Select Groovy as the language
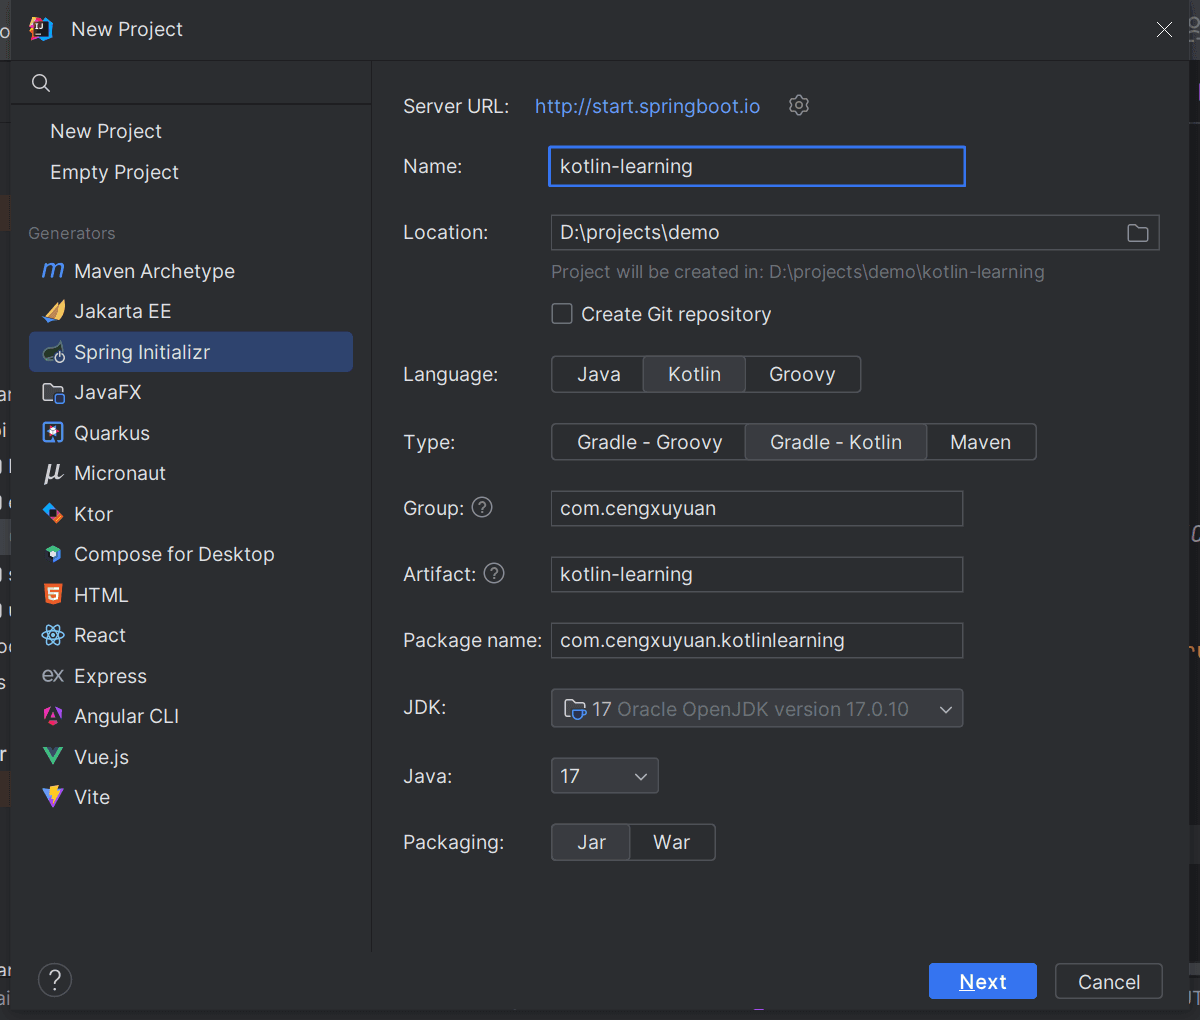Image resolution: width=1200 pixels, height=1020 pixels. click(x=802, y=374)
